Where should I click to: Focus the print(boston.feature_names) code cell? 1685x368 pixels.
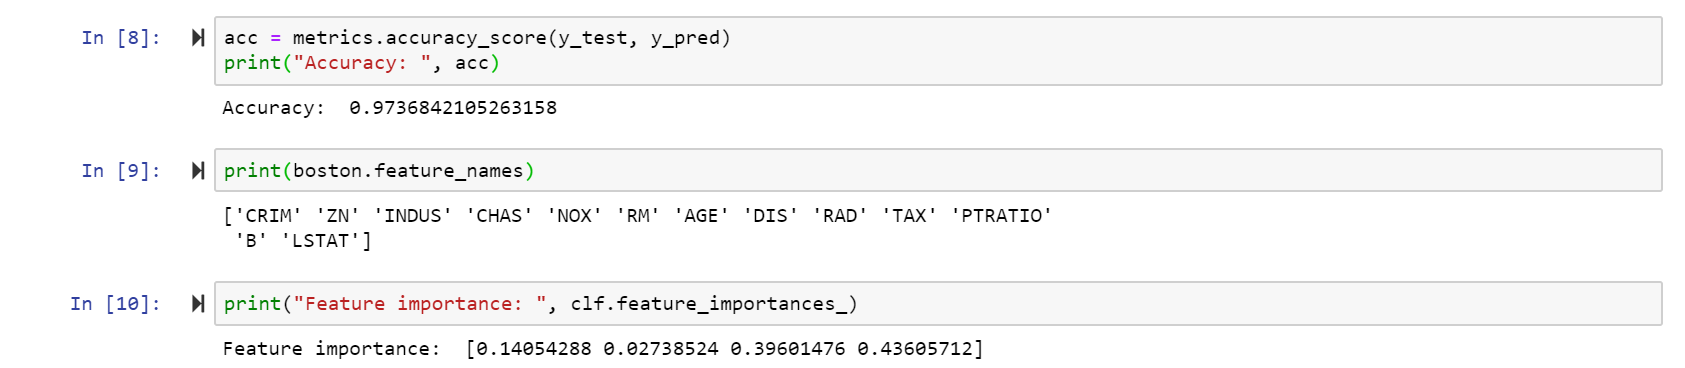[x=938, y=171]
